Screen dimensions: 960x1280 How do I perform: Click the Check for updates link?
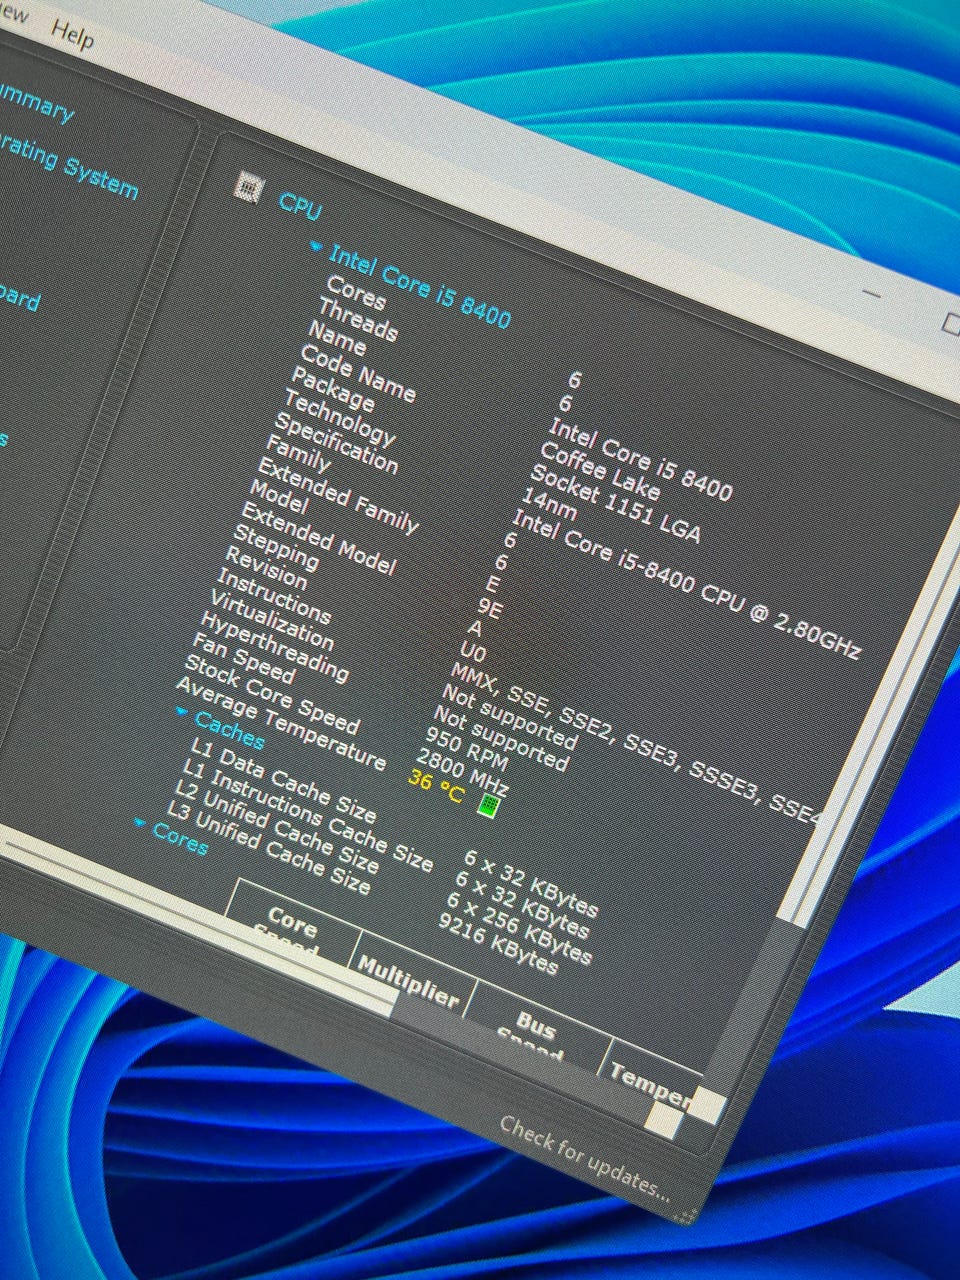[x=584, y=1157]
